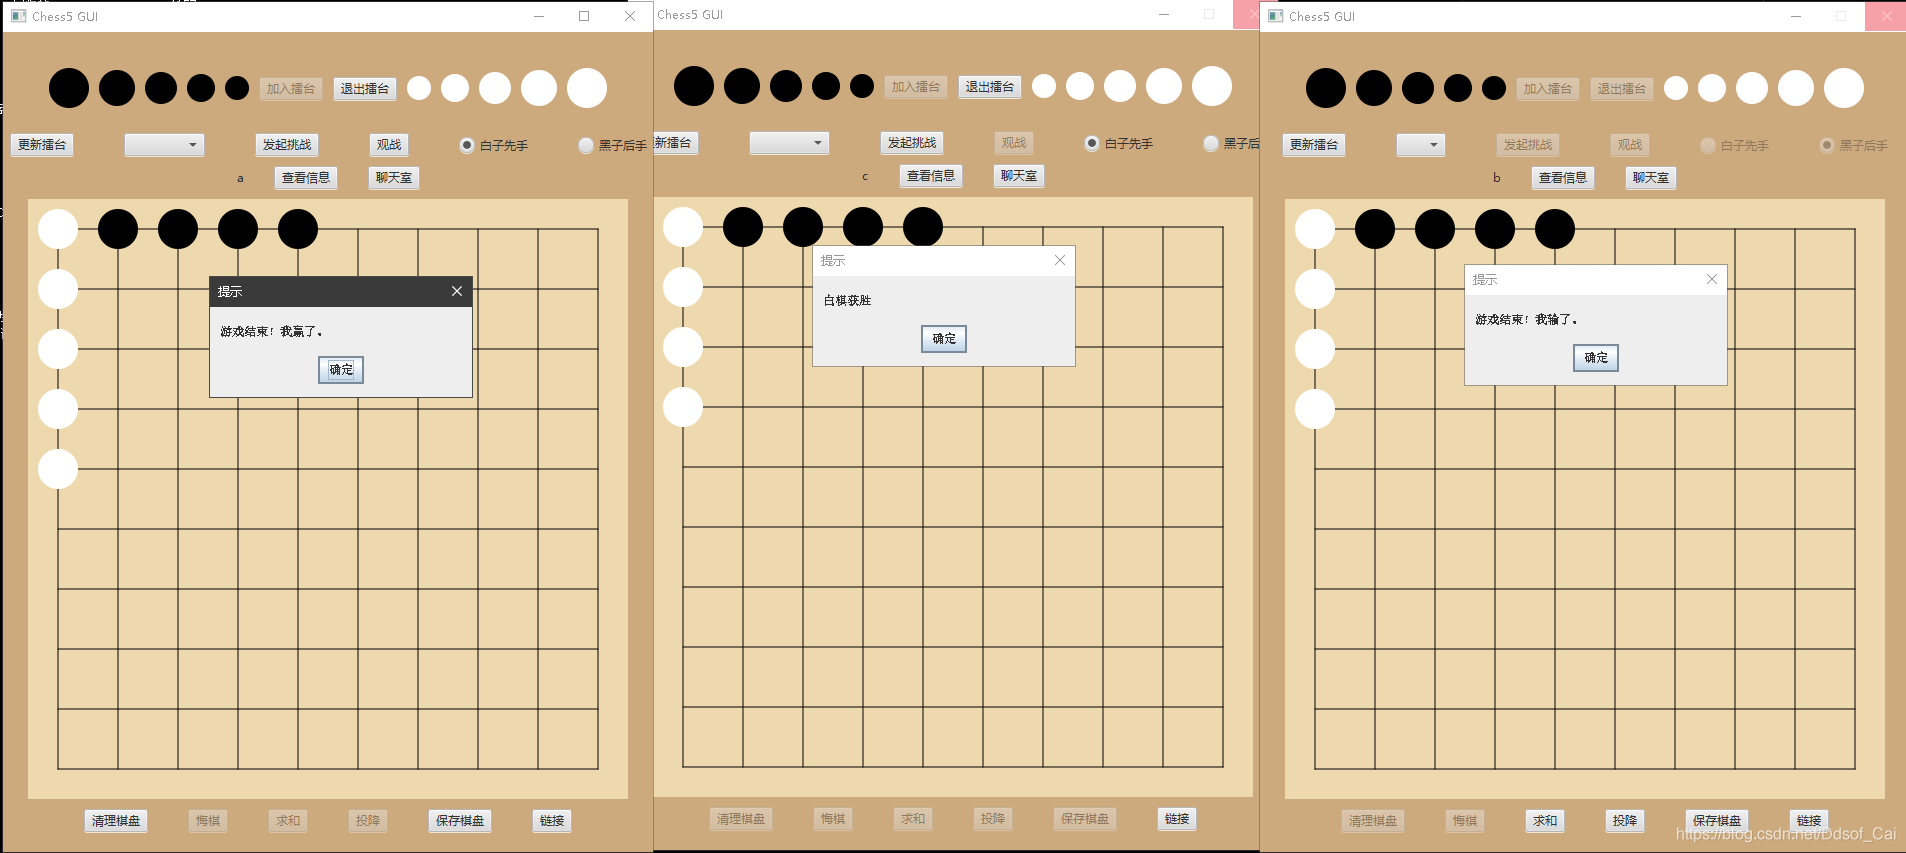Click 观战 in the middle window
Screen dimensions: 1906x853
click(1014, 143)
